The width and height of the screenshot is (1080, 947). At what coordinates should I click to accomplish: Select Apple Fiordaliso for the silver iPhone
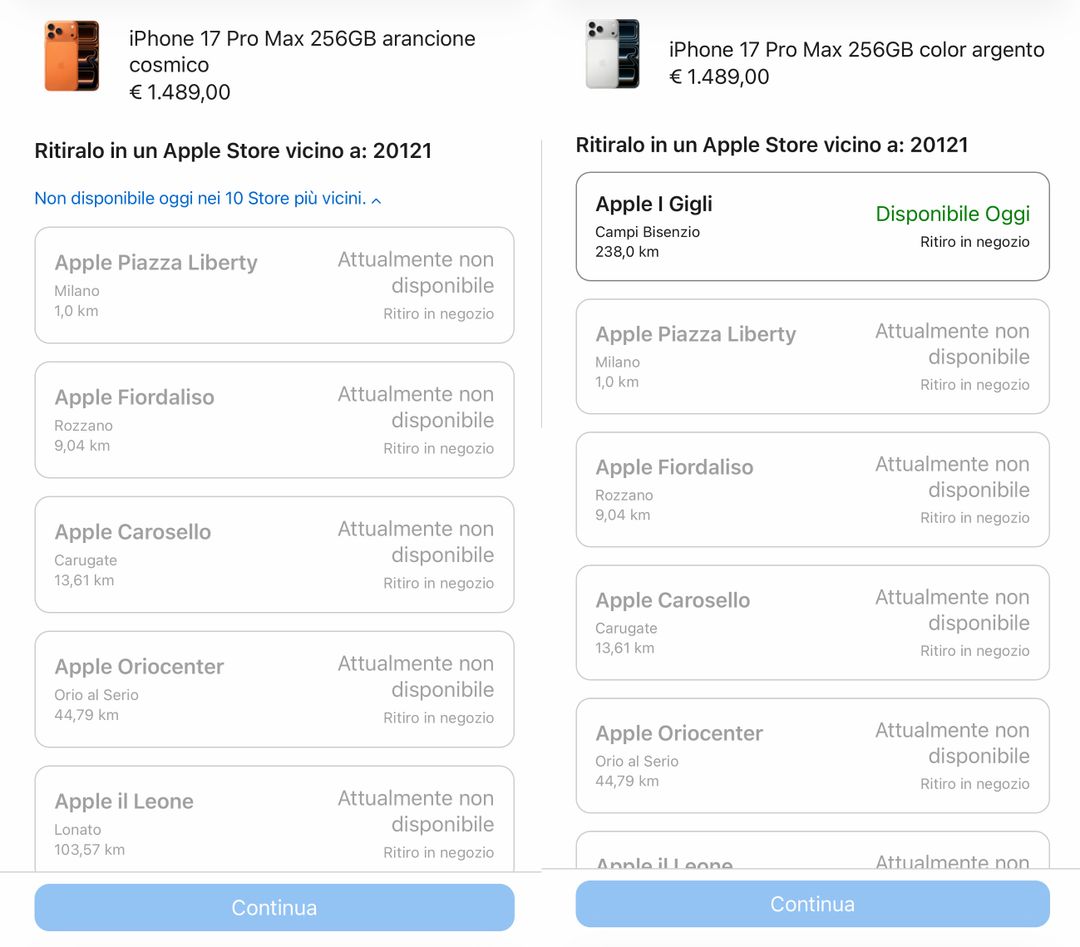[x=812, y=489]
